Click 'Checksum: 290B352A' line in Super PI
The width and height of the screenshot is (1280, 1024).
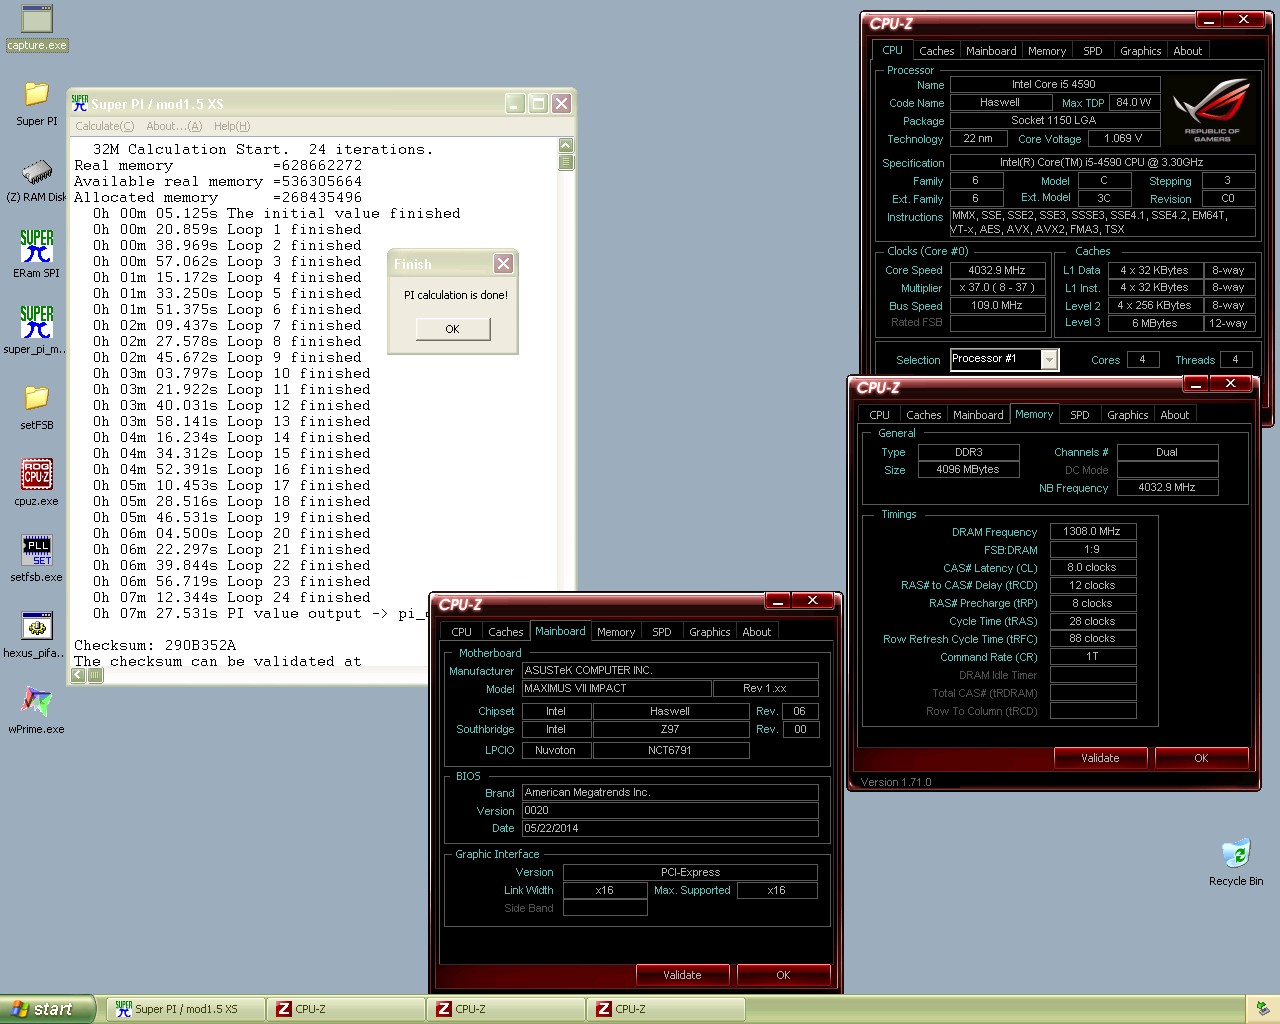click(155, 645)
